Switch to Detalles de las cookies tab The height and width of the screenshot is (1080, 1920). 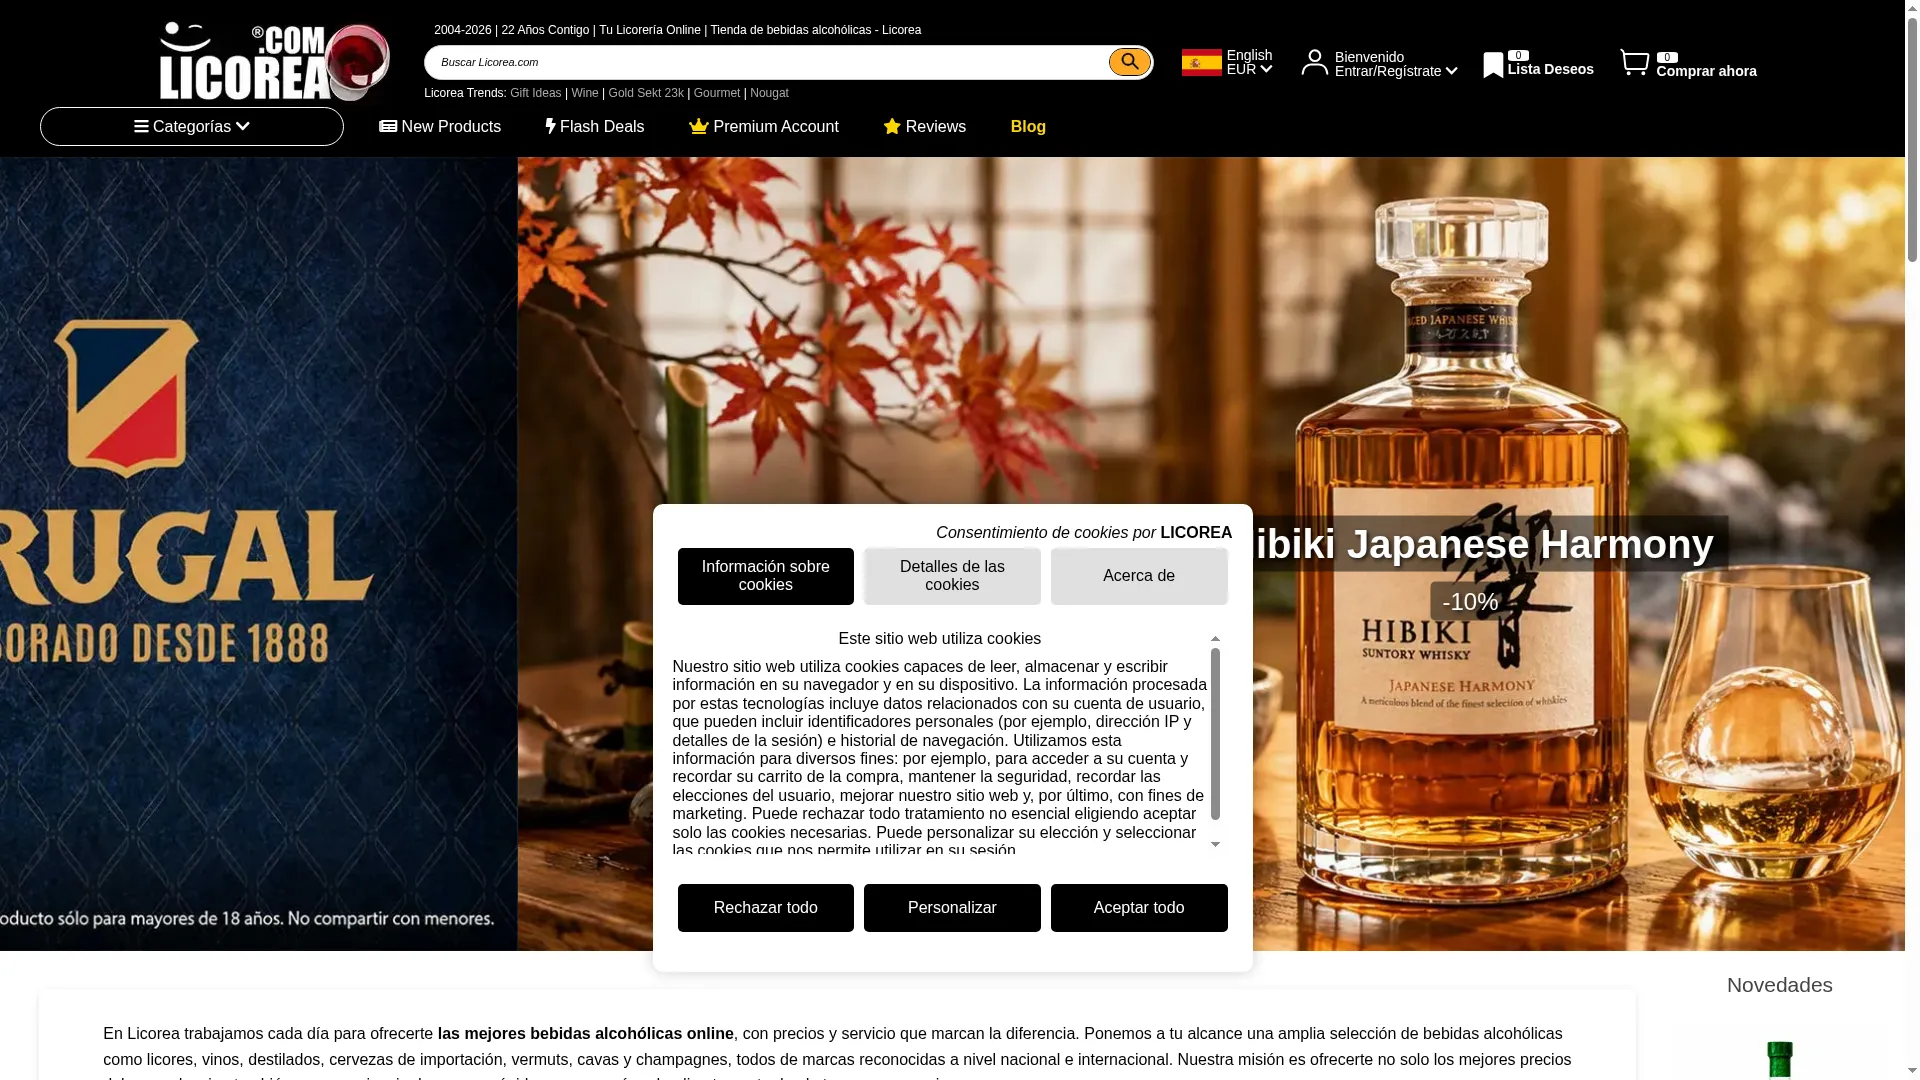(x=952, y=576)
